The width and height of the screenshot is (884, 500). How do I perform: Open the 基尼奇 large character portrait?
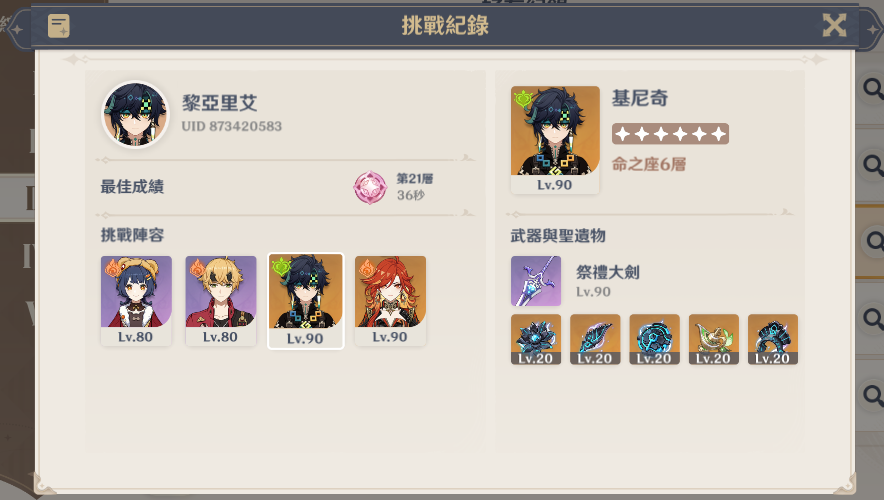[x=555, y=140]
